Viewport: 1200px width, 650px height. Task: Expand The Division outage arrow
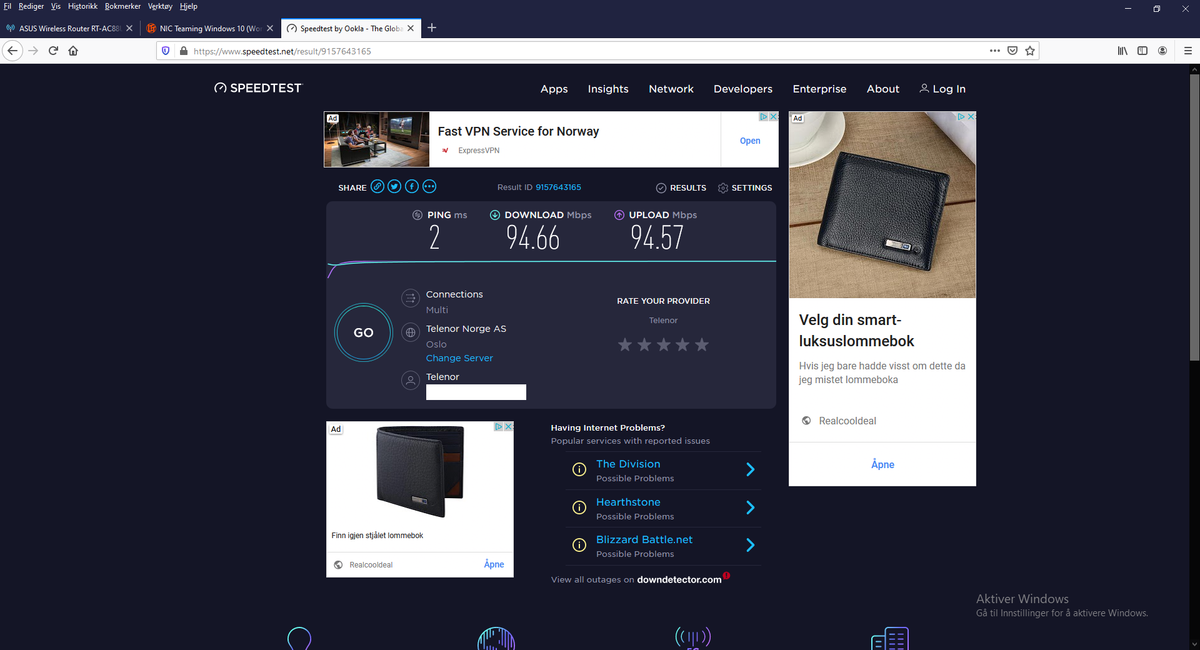coord(750,469)
